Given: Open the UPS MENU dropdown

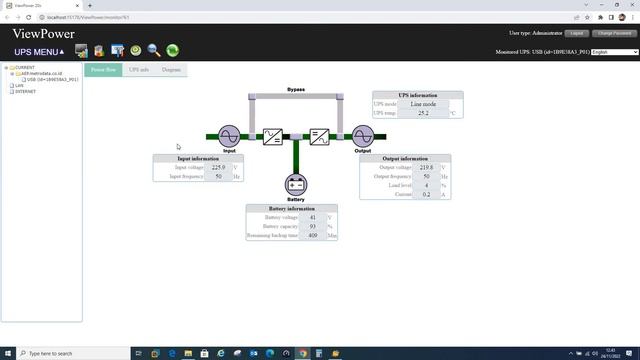Looking at the screenshot, I should (x=39, y=52).
